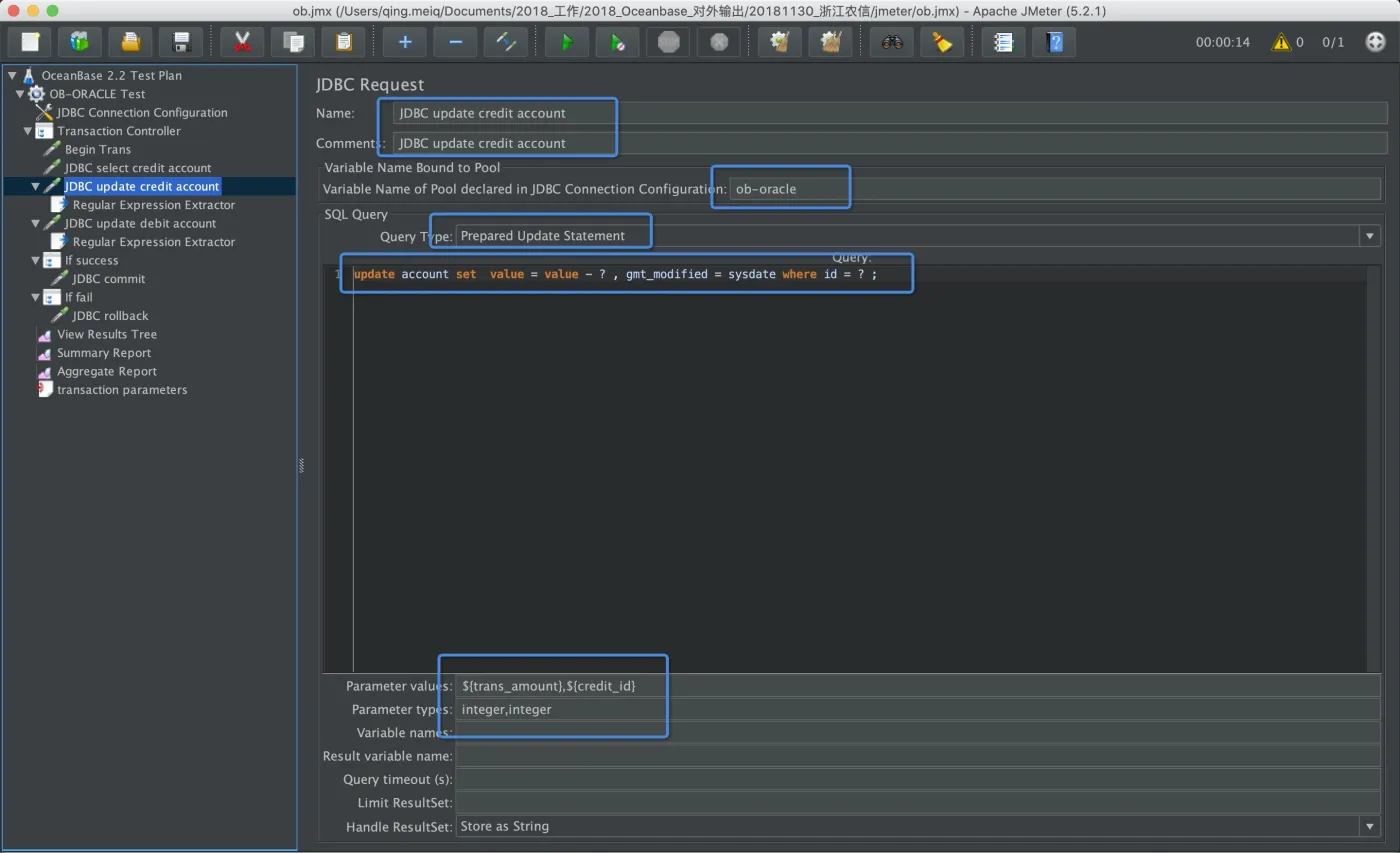1400x853 pixels.
Task: Click the Clear All brooms icon
Action: 831,42
